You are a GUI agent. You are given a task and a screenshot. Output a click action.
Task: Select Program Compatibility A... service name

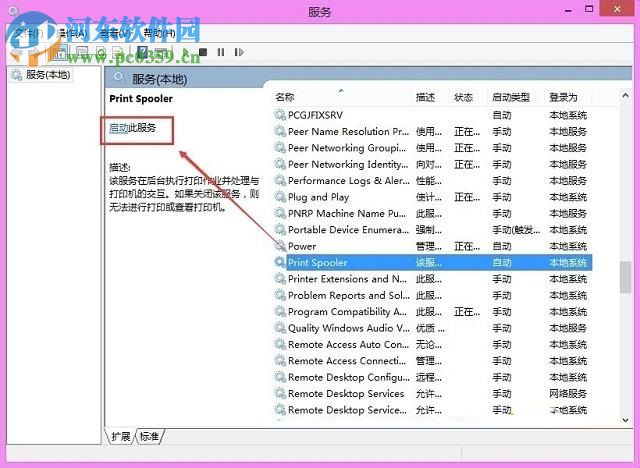[x=347, y=312]
